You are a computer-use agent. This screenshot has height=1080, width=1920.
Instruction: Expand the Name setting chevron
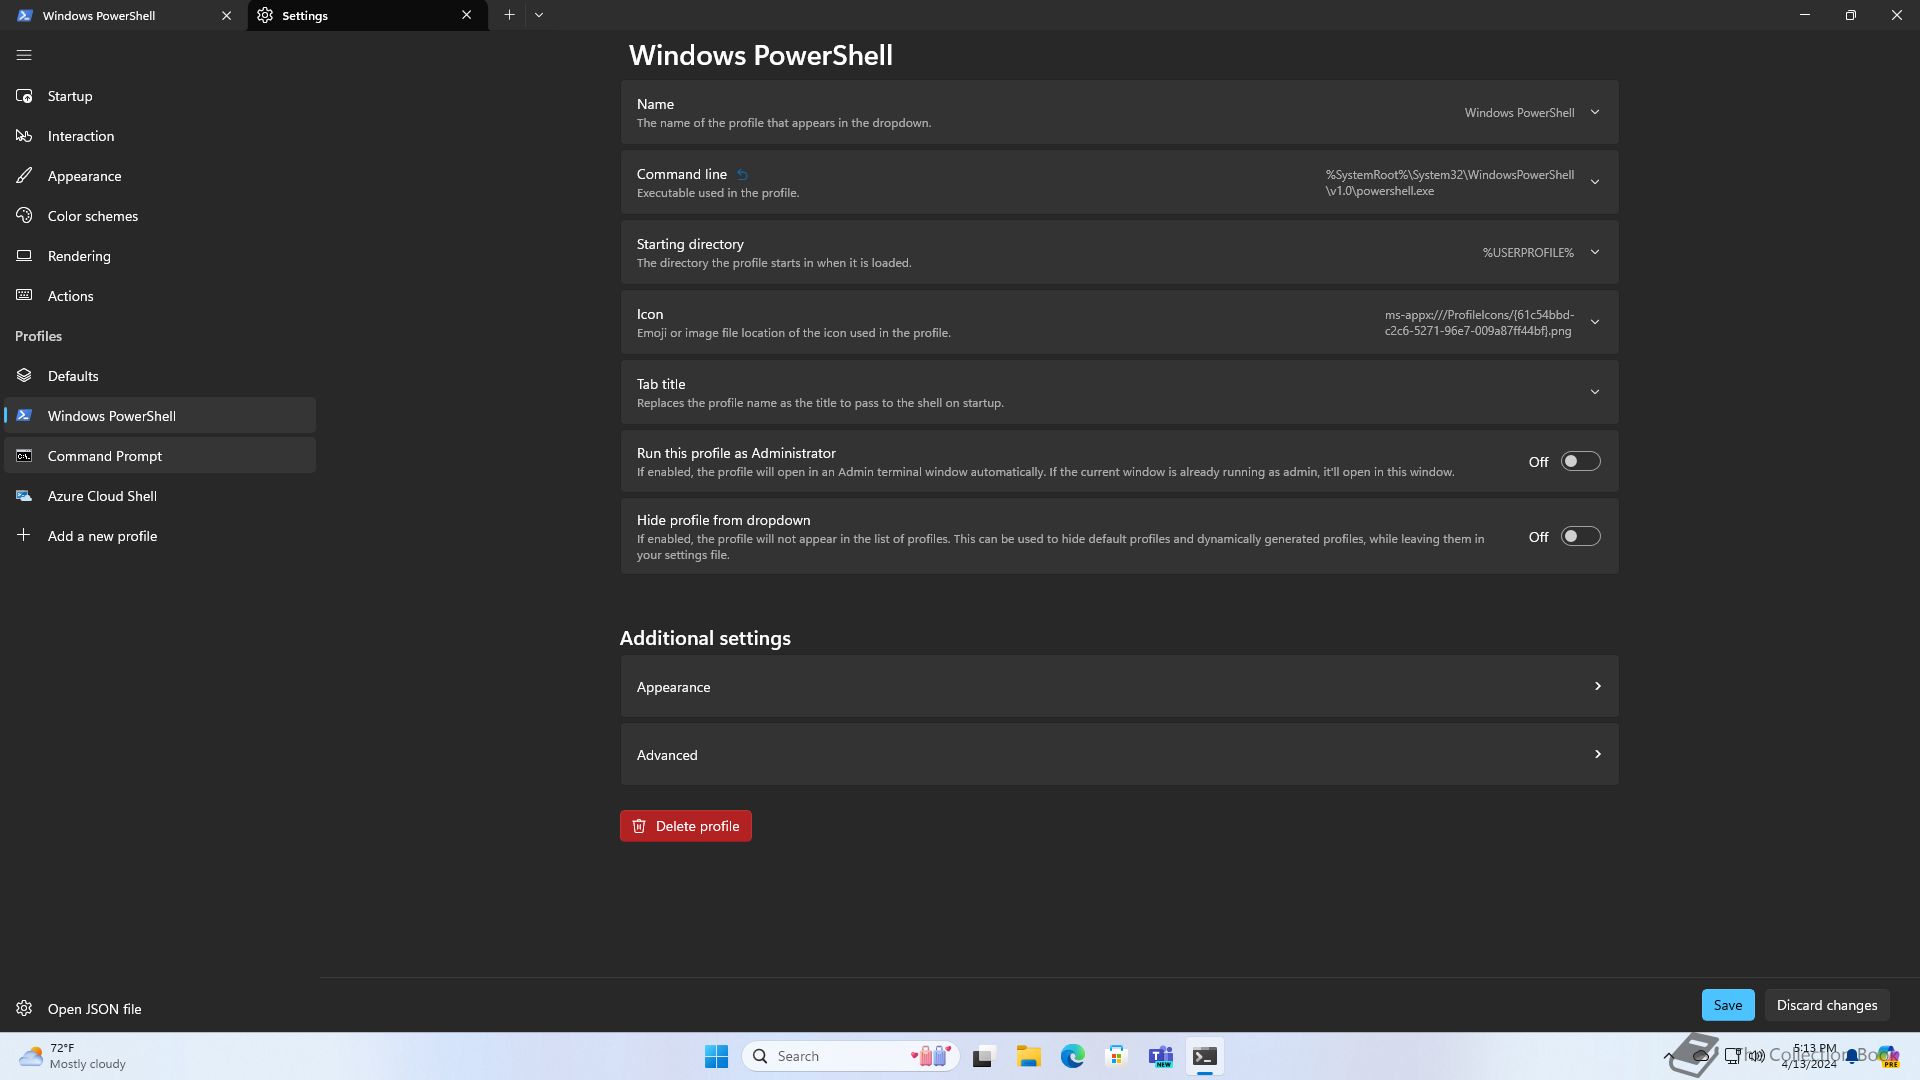pos(1595,112)
